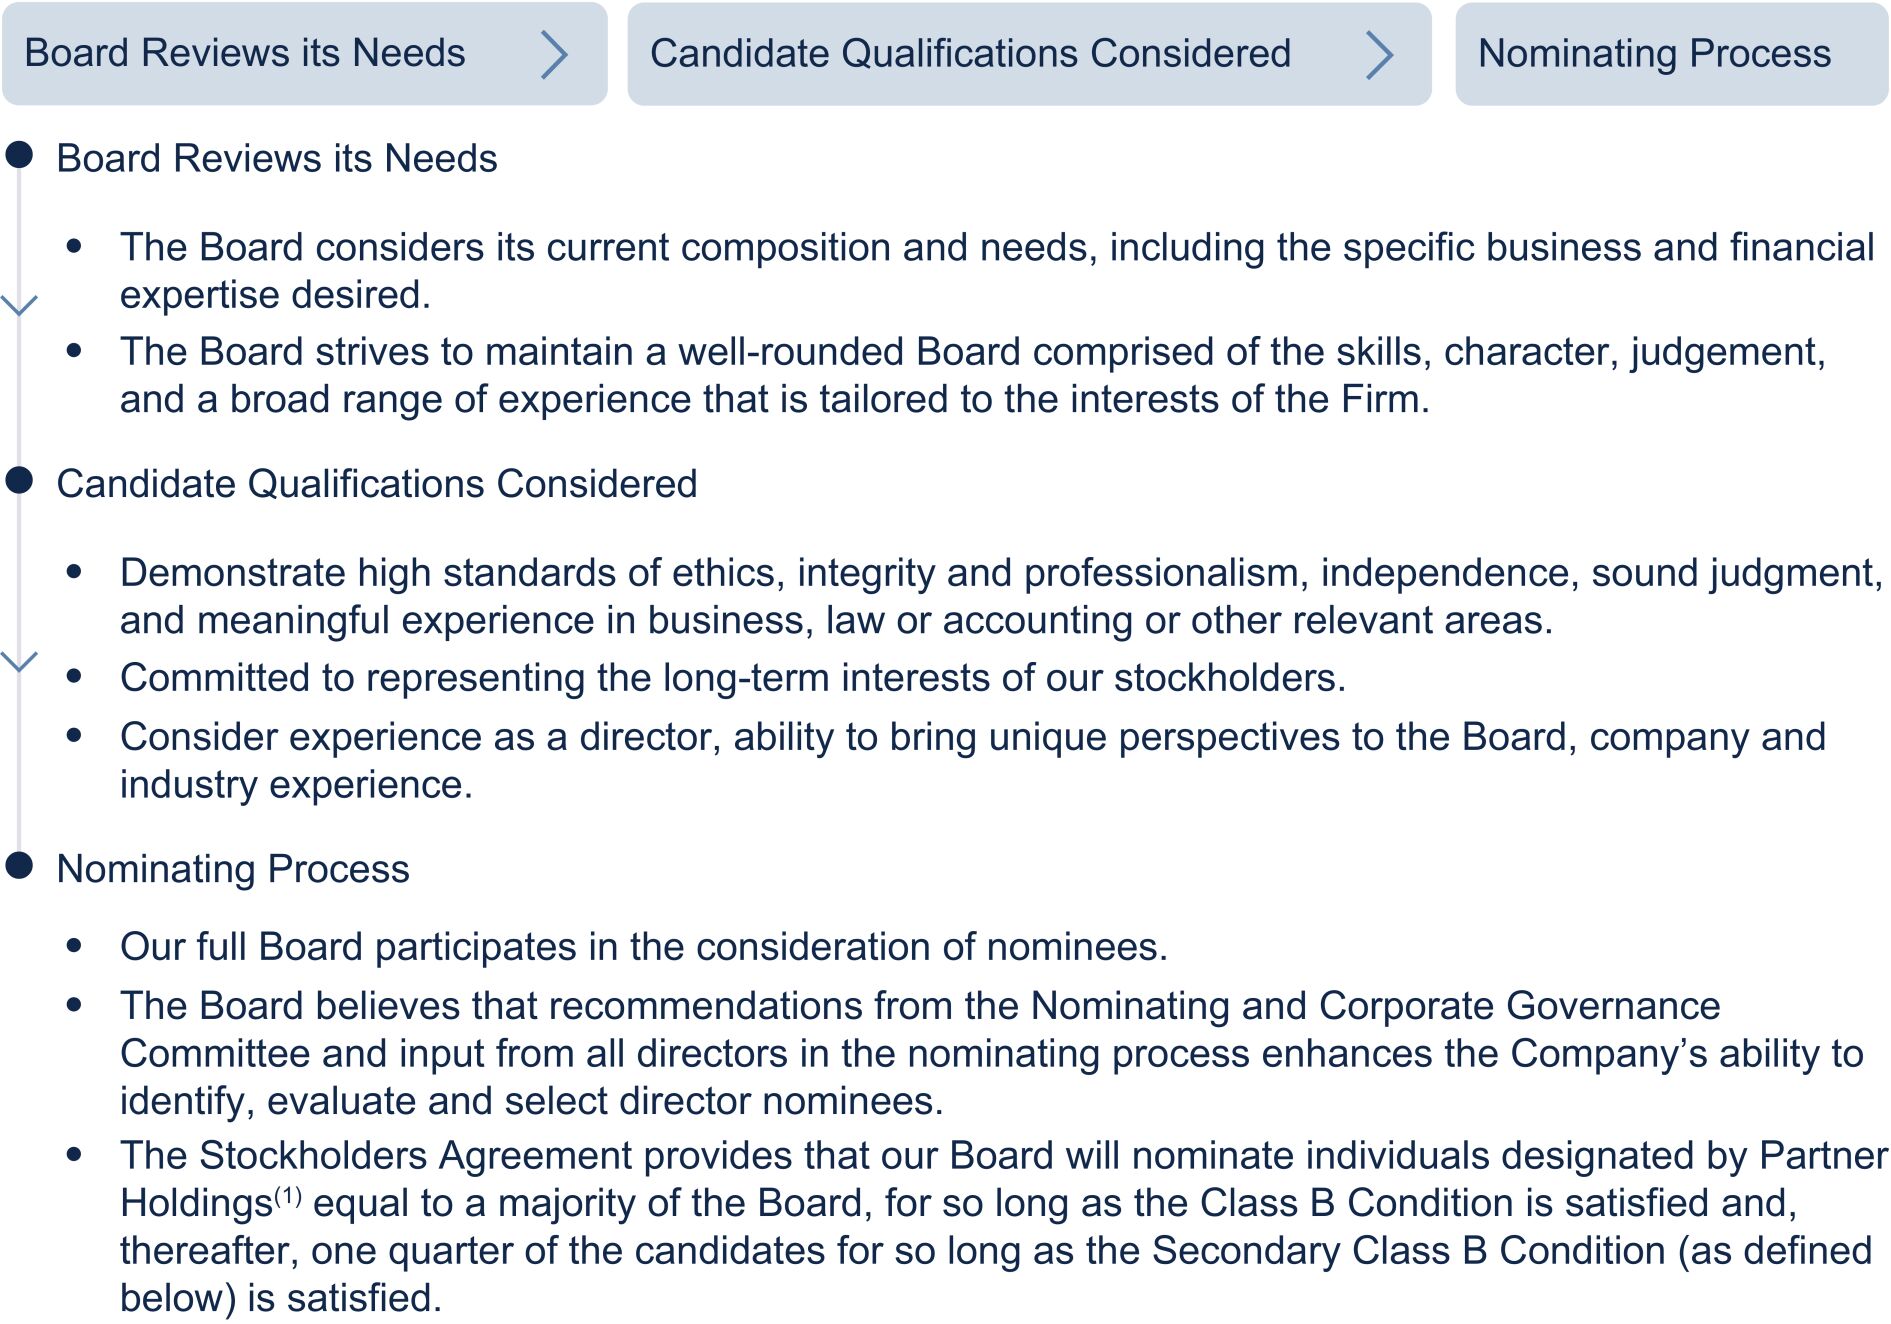Click chevron arrow after Board Reviews its Needs

click(554, 54)
